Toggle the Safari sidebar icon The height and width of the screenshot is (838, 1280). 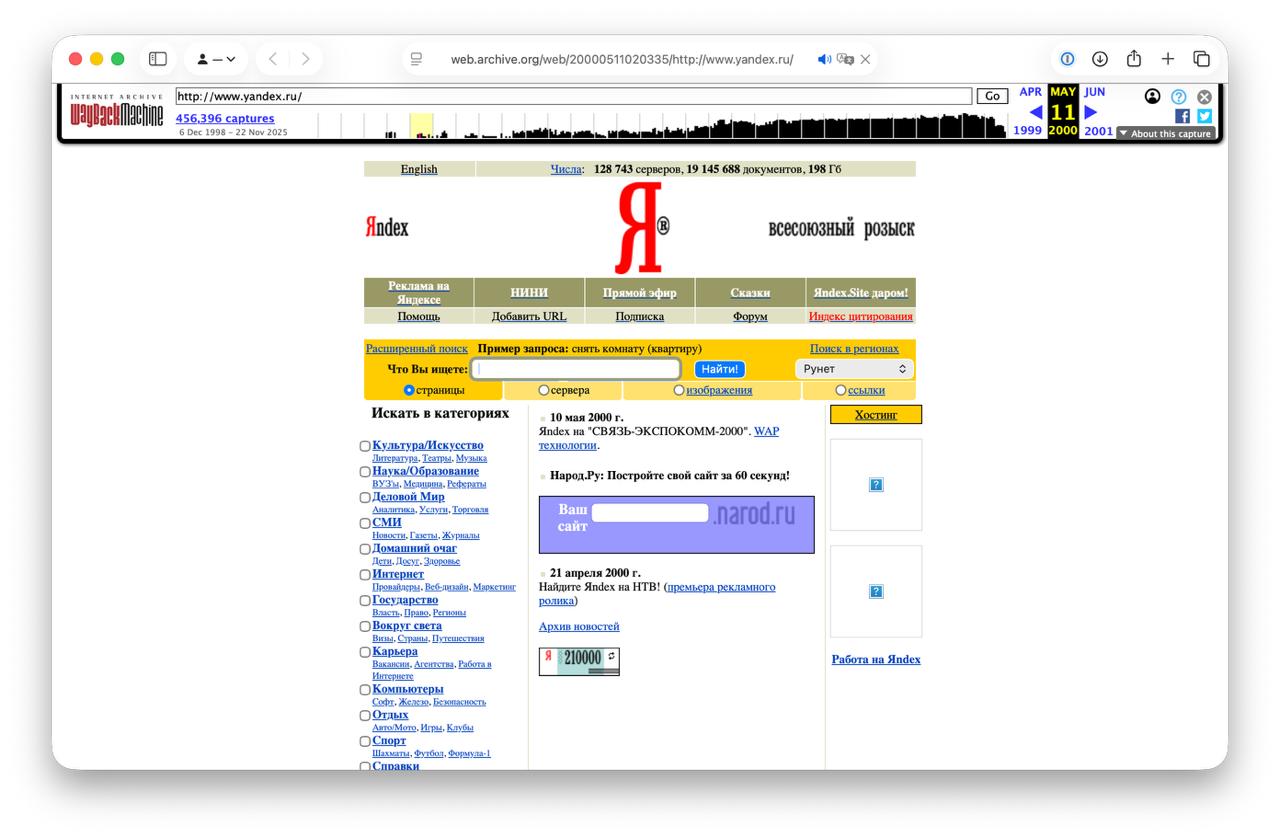coord(157,59)
